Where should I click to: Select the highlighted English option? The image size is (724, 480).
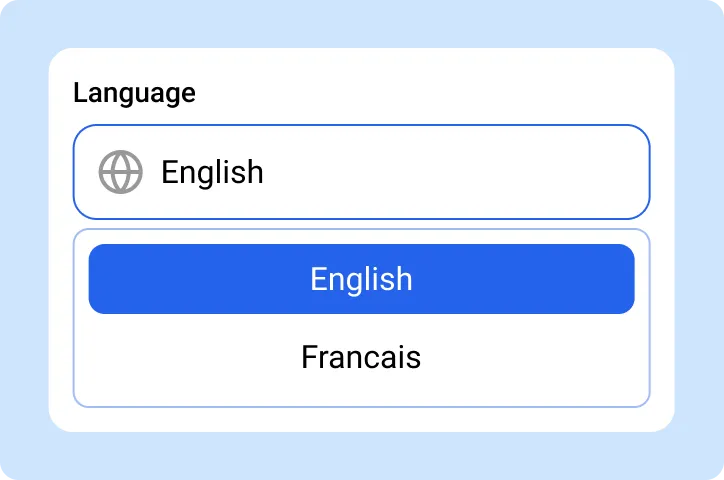tap(361, 279)
